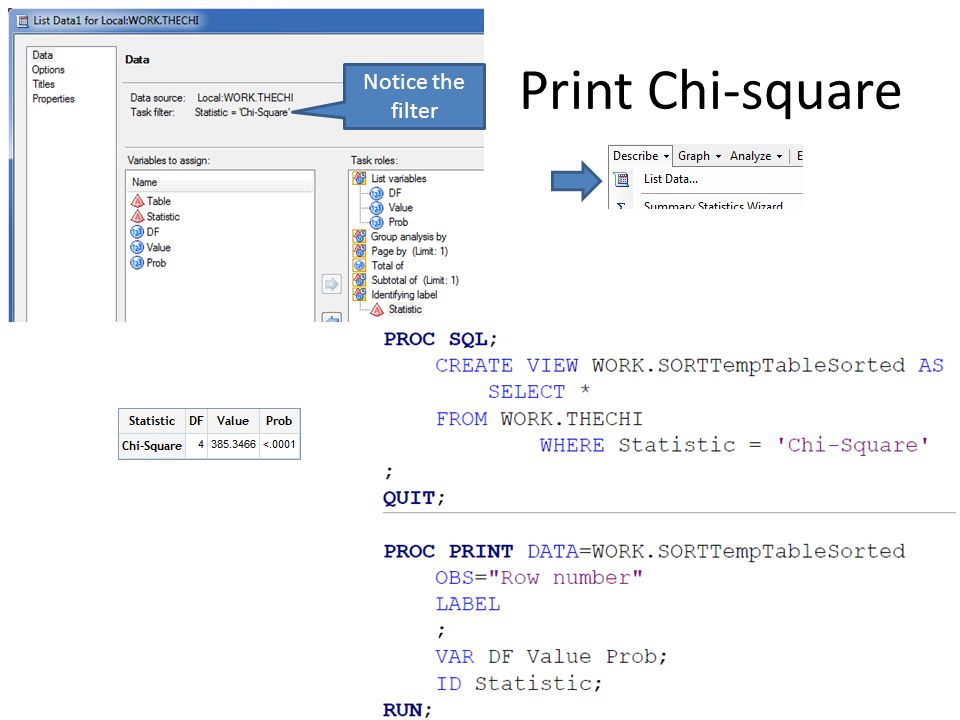Click the Value column header in output table

[x=233, y=421]
